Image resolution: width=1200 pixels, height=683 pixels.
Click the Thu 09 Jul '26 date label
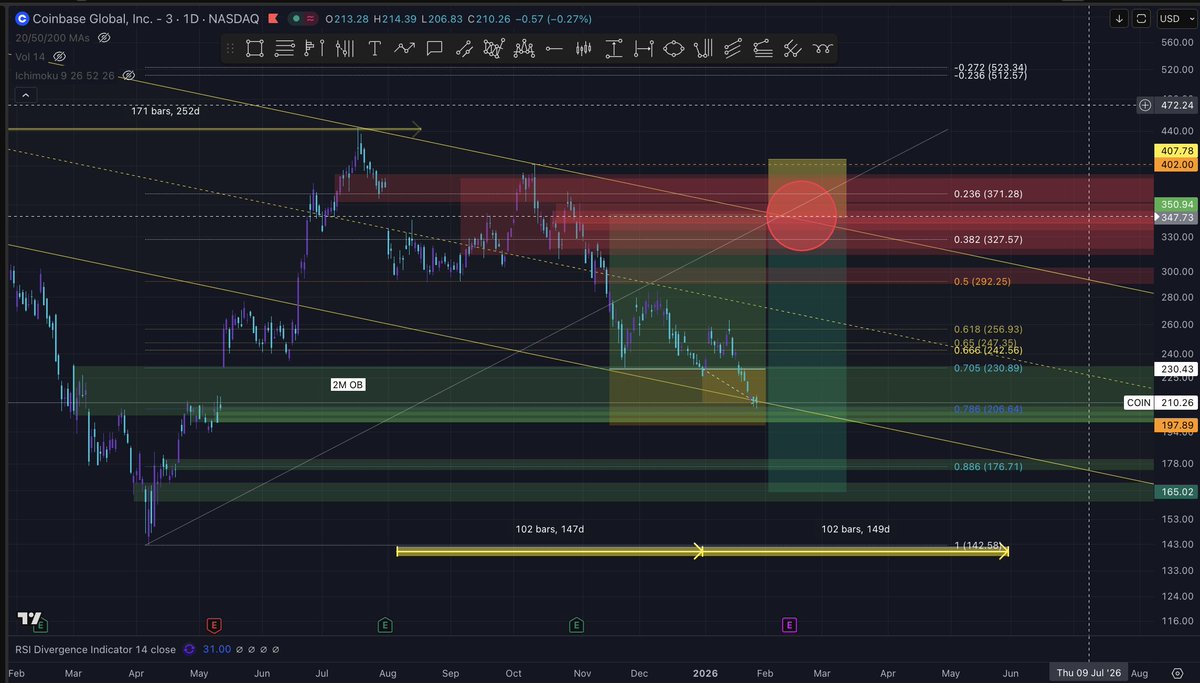1088,671
